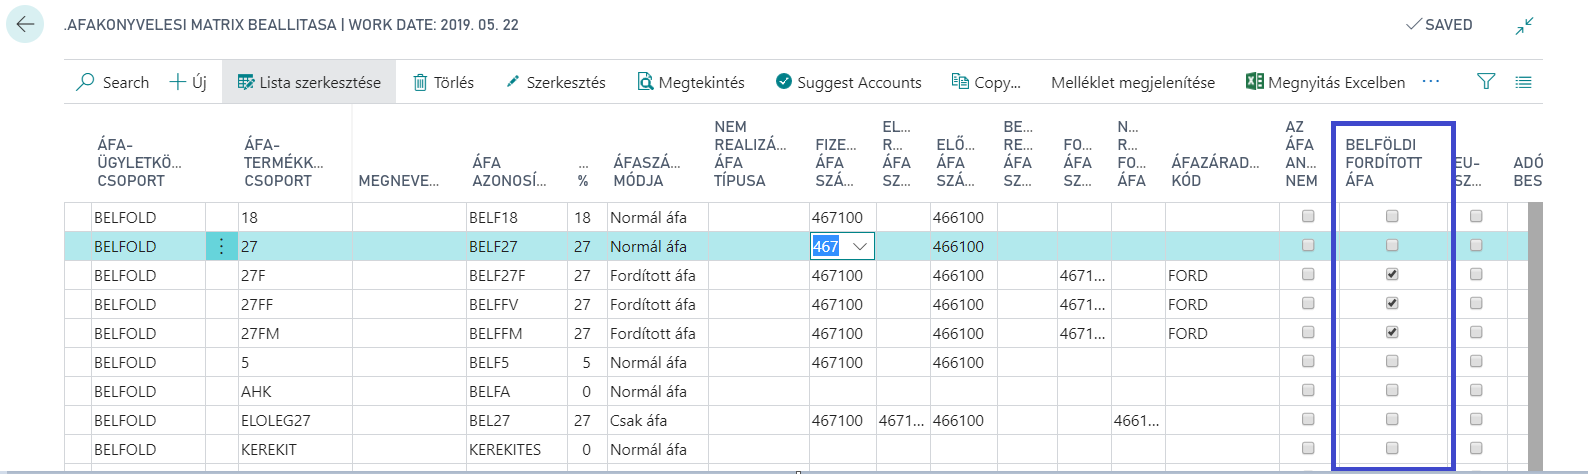Open Megnyitás Excelben

point(1325,82)
